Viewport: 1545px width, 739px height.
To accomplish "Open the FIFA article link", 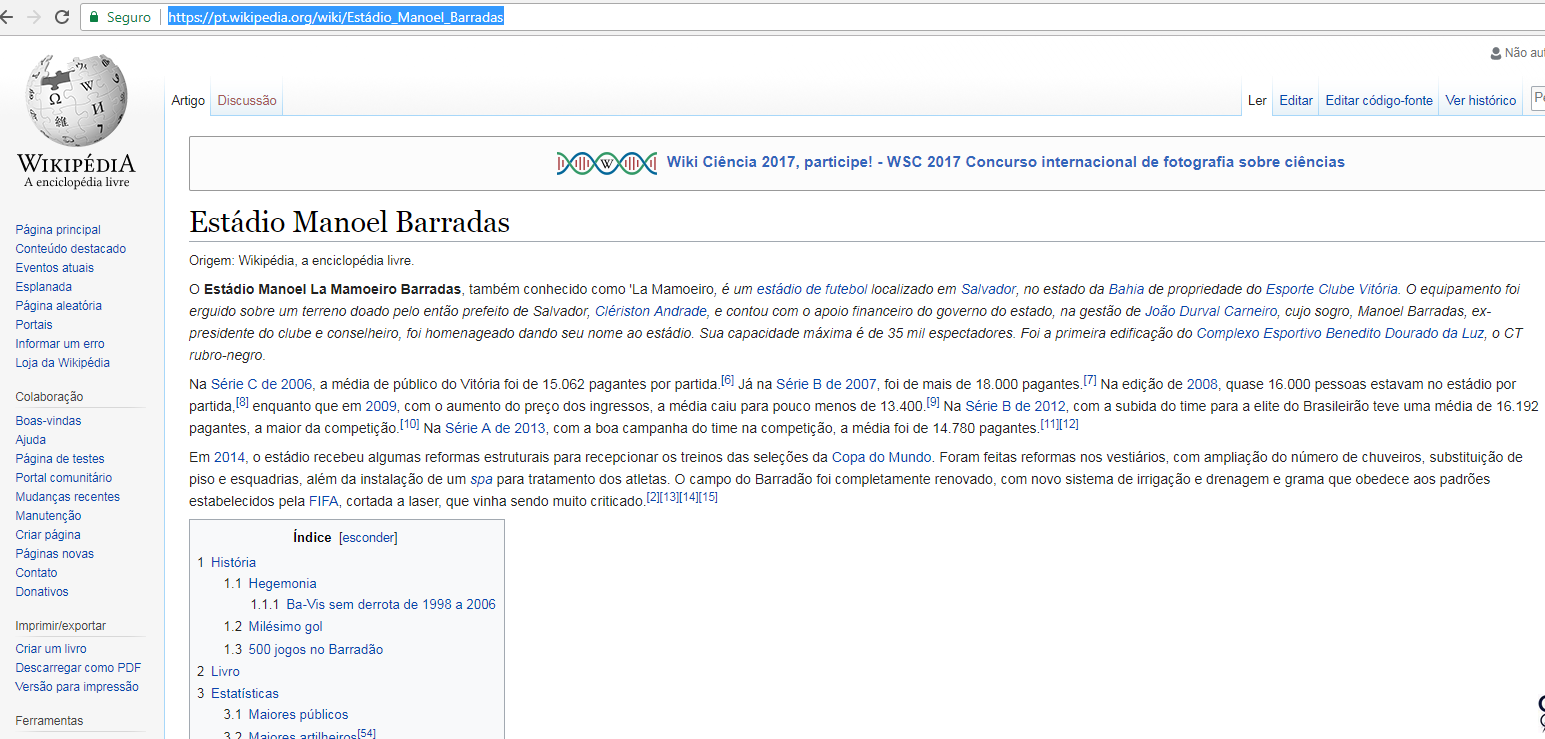I will 323,502.
